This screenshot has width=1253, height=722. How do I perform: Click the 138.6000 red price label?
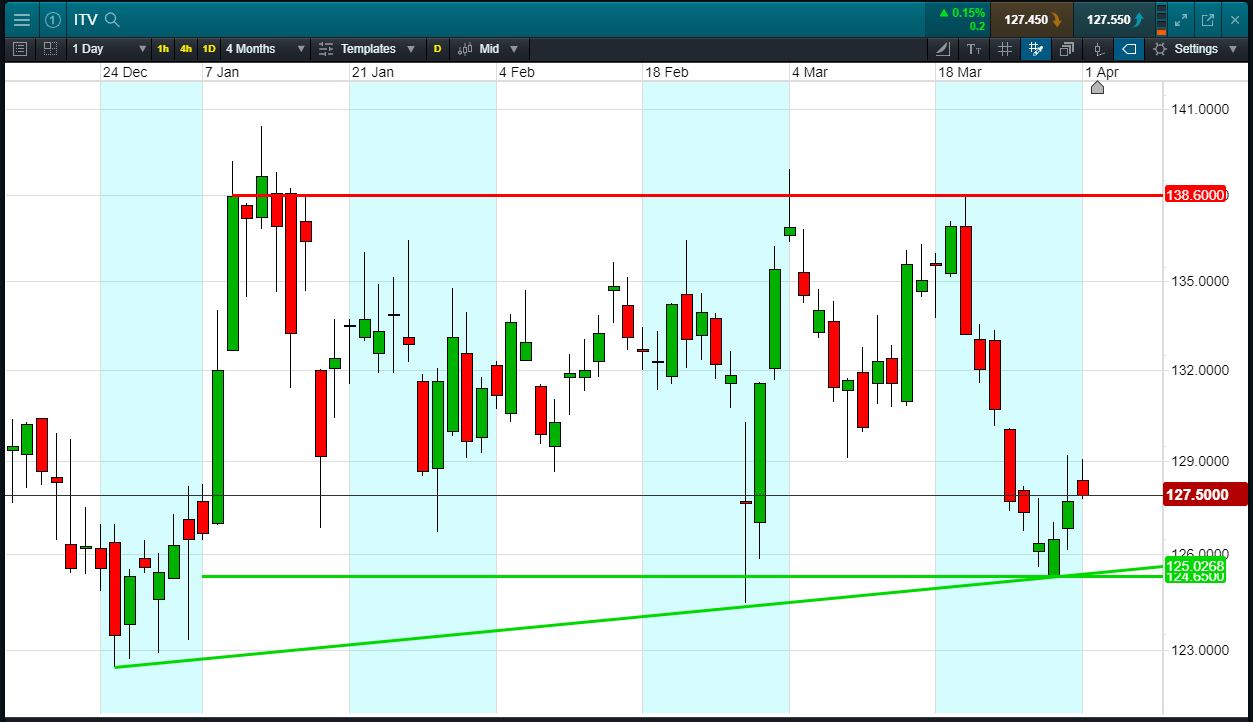[x=1196, y=195]
